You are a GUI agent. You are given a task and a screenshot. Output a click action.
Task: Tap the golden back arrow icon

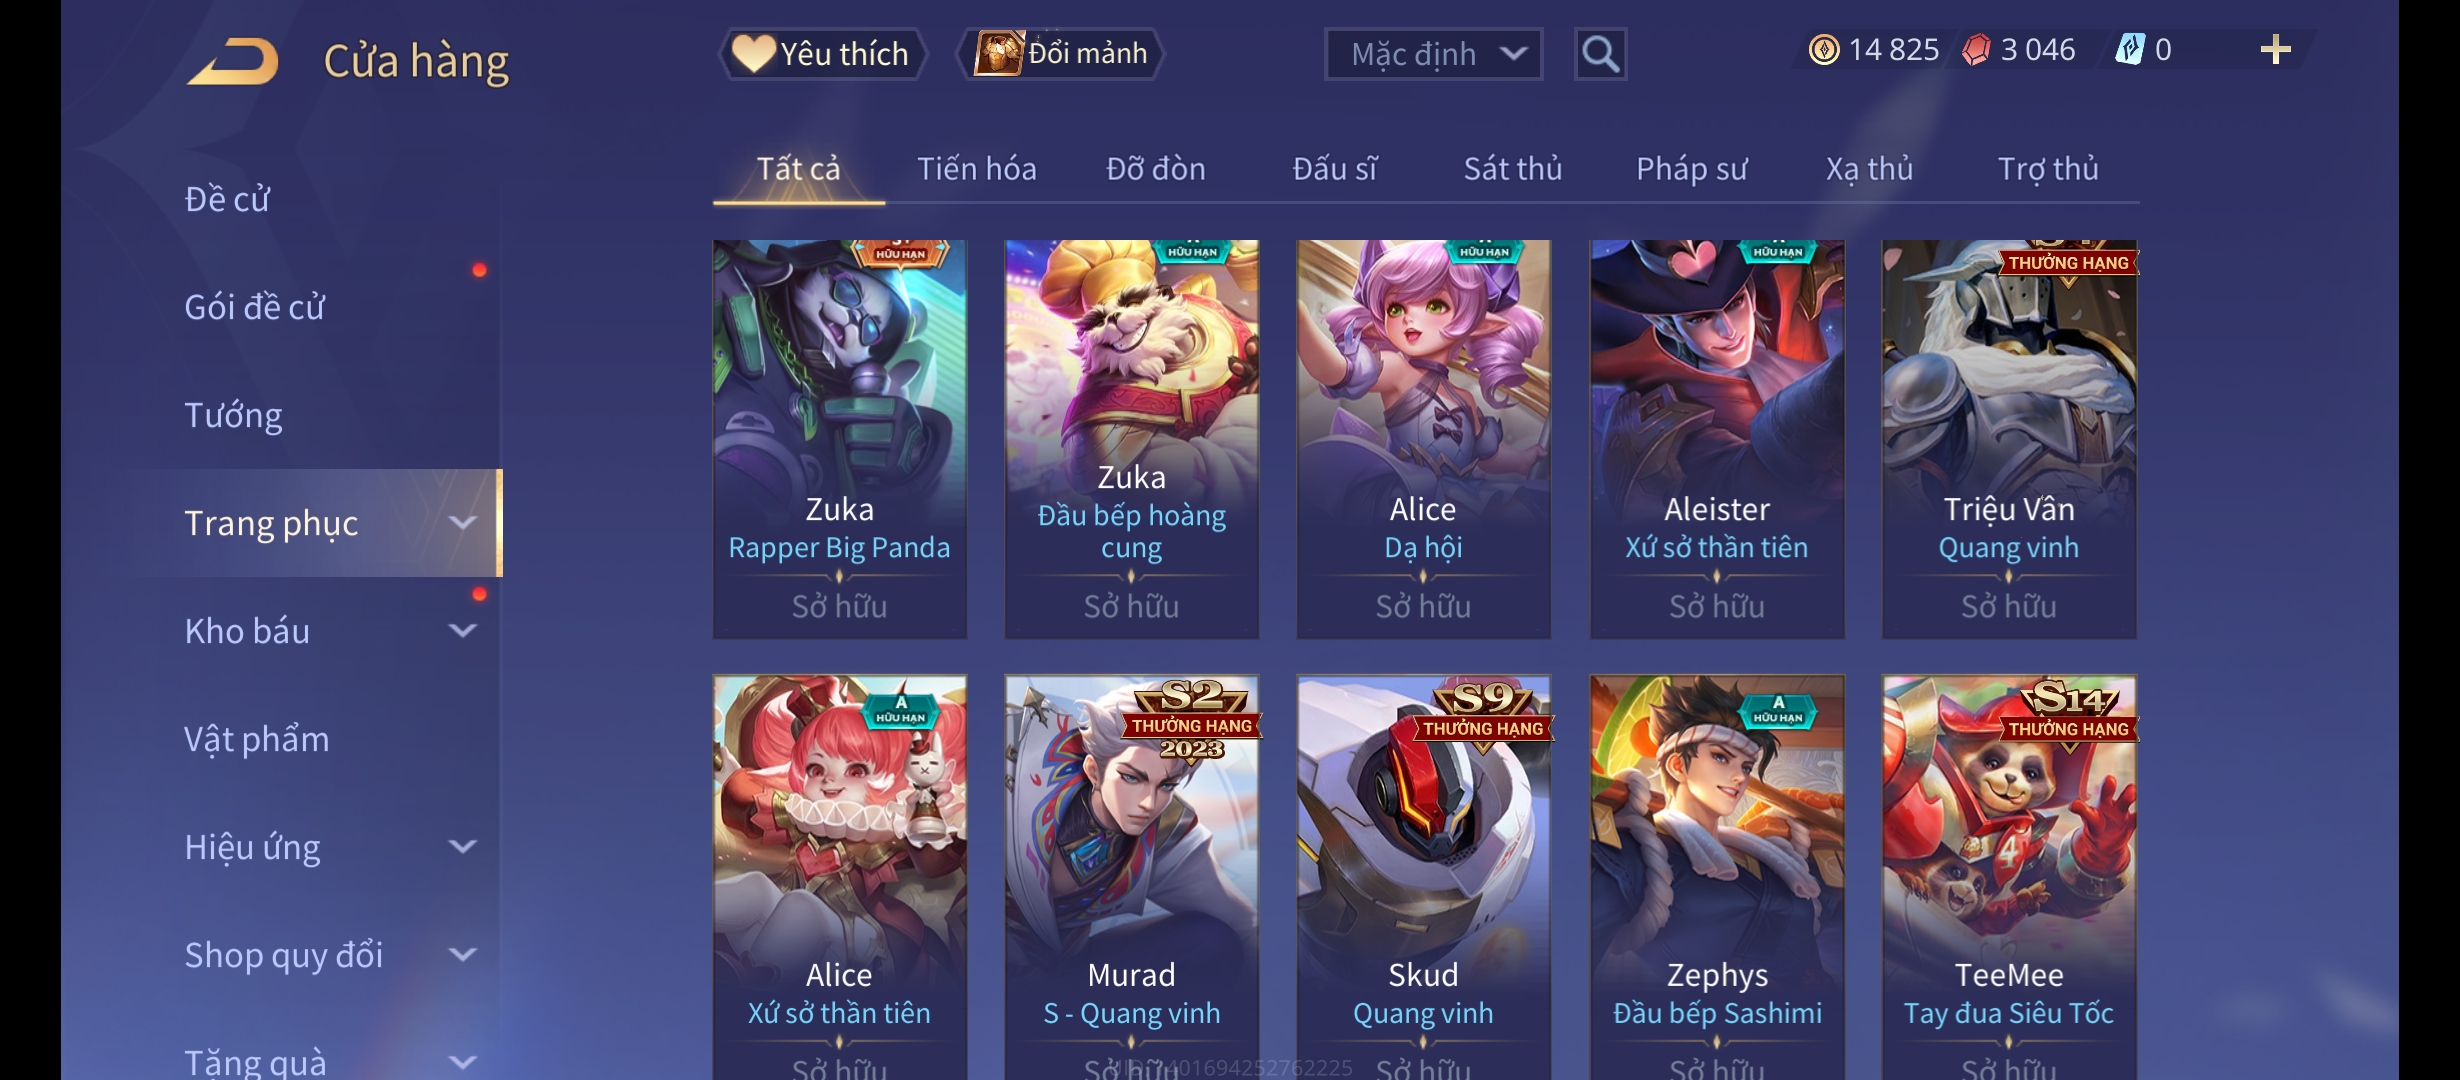point(232,61)
